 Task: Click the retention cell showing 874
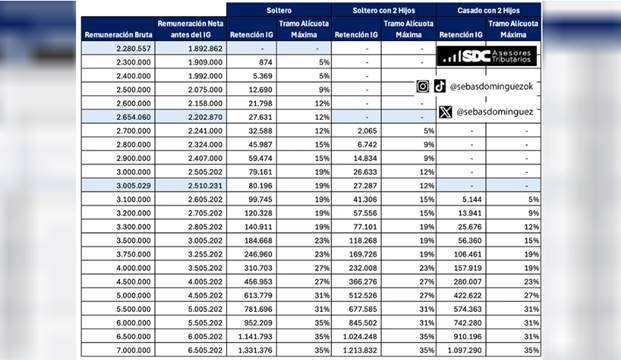click(x=251, y=62)
